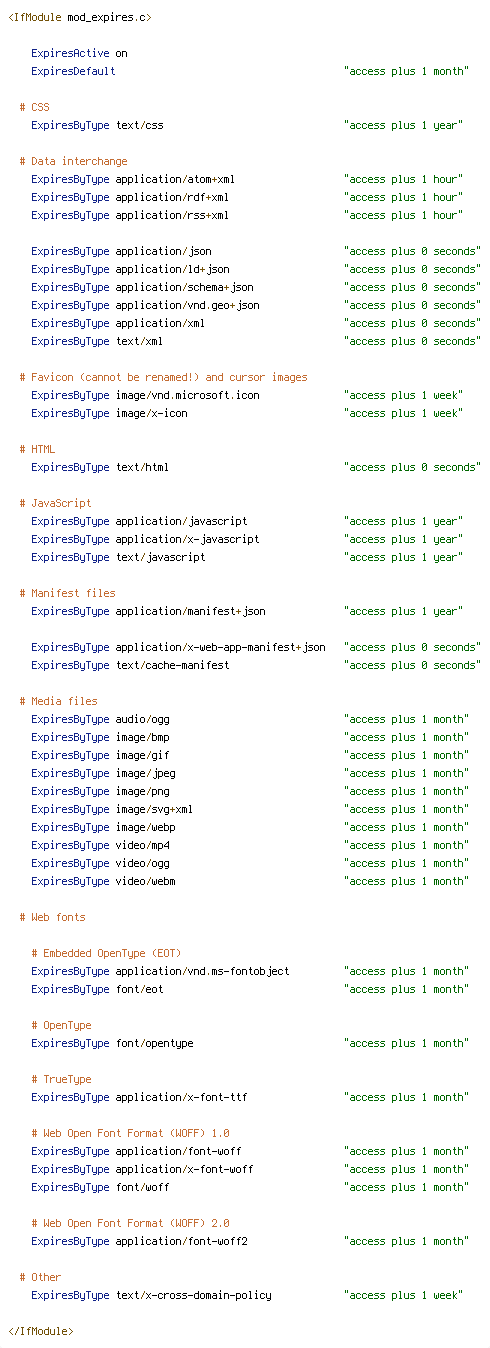
Task: Select the ExpiresDefault "access plus 1 month" value
Action: pyautogui.click(x=404, y=71)
